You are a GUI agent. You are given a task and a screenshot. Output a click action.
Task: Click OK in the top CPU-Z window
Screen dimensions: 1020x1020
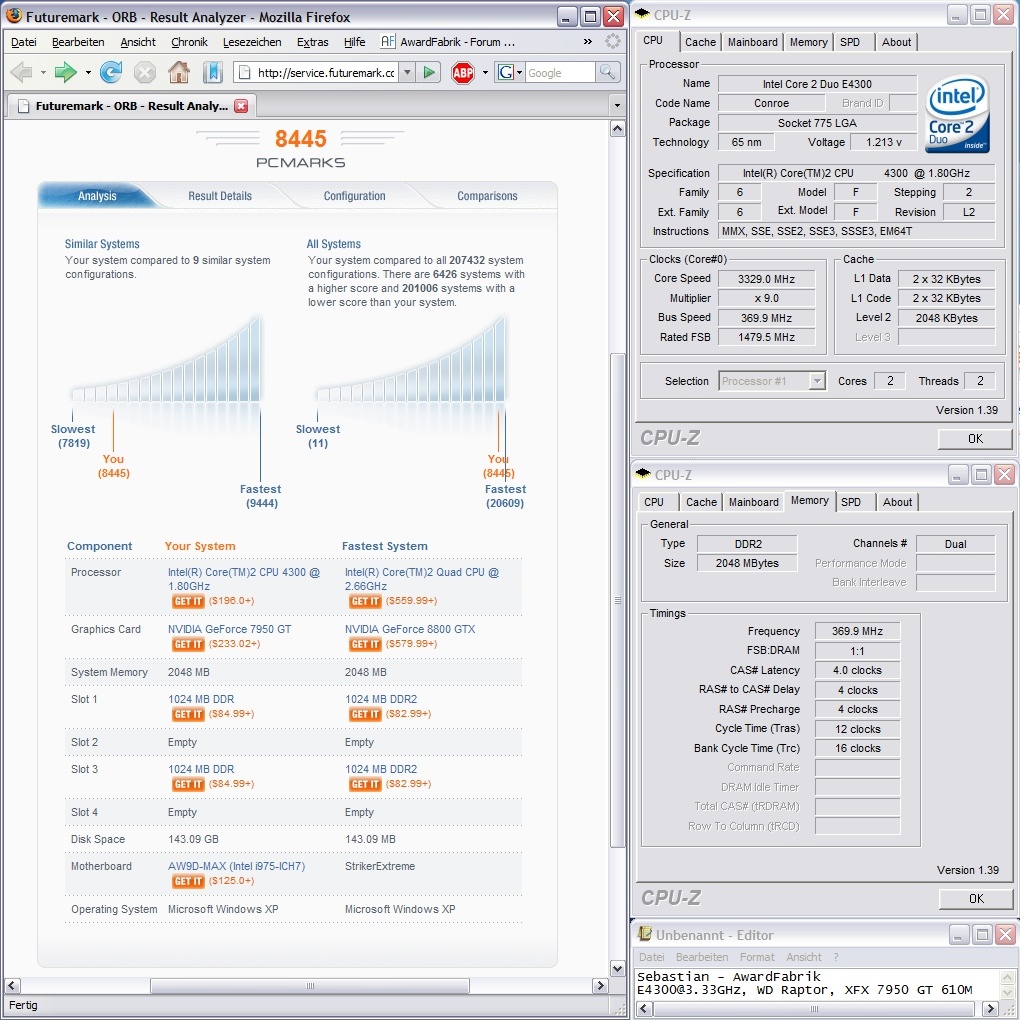[974, 438]
